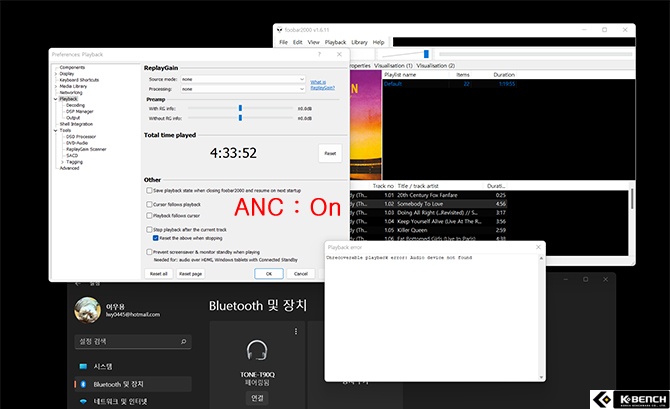Open the Source mode dropdown
The width and height of the screenshot is (670, 409).
243,79
